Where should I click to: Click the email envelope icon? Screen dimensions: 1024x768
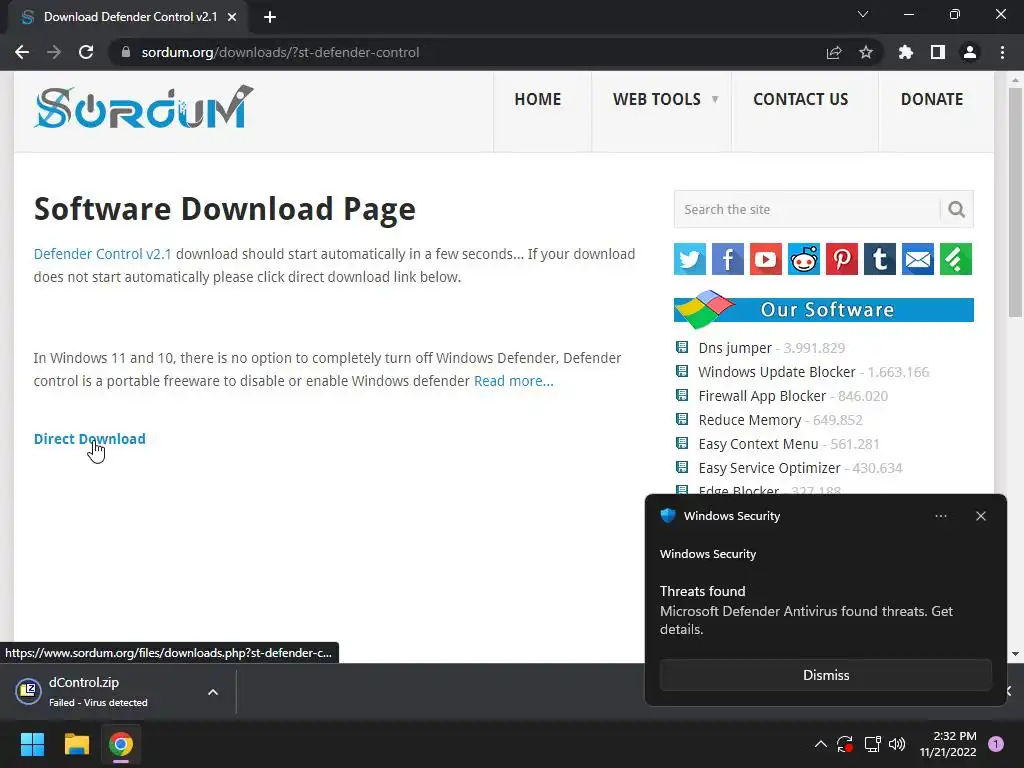pyautogui.click(x=918, y=259)
